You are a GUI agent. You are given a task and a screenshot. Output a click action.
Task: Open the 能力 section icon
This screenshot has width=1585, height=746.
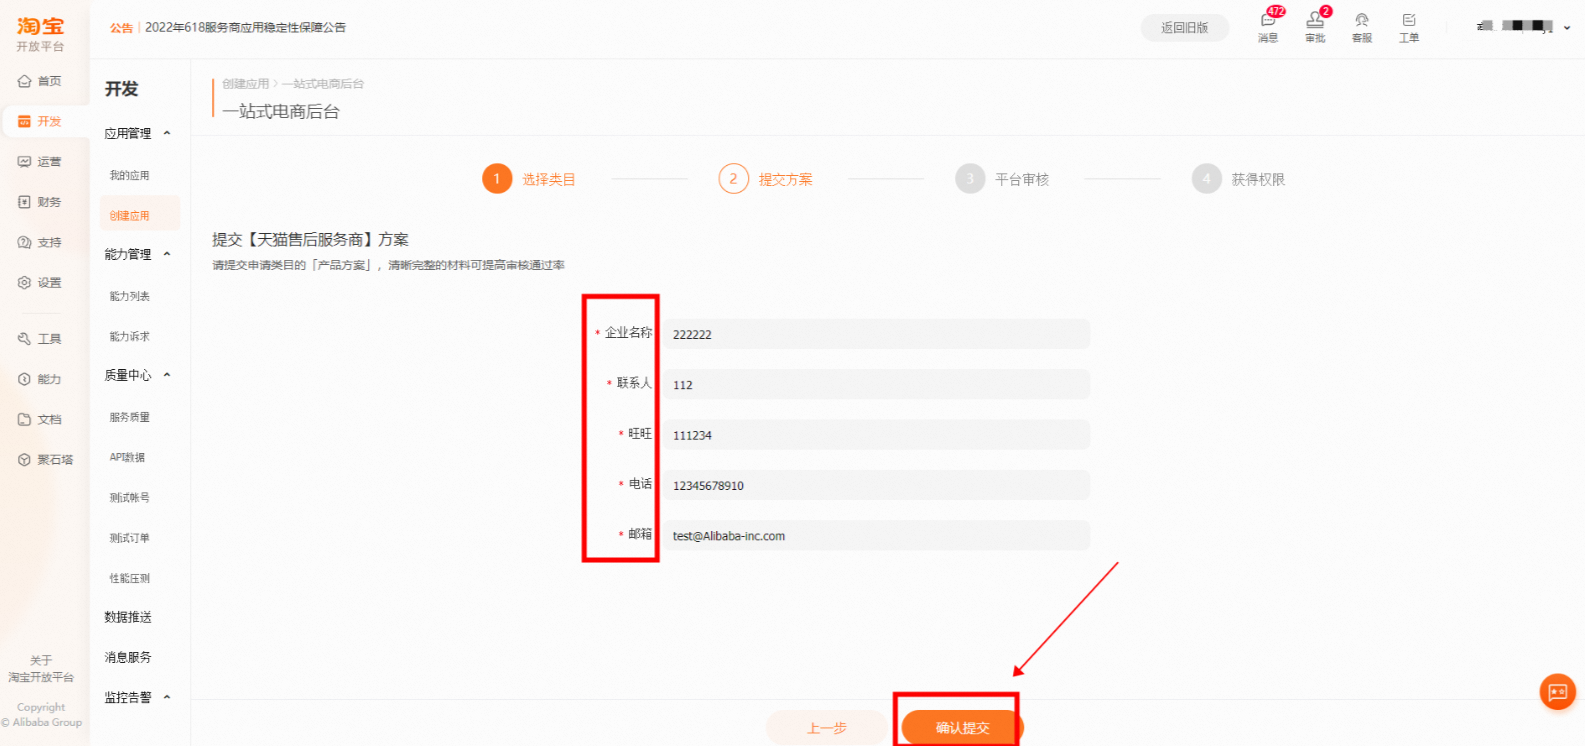(24, 379)
